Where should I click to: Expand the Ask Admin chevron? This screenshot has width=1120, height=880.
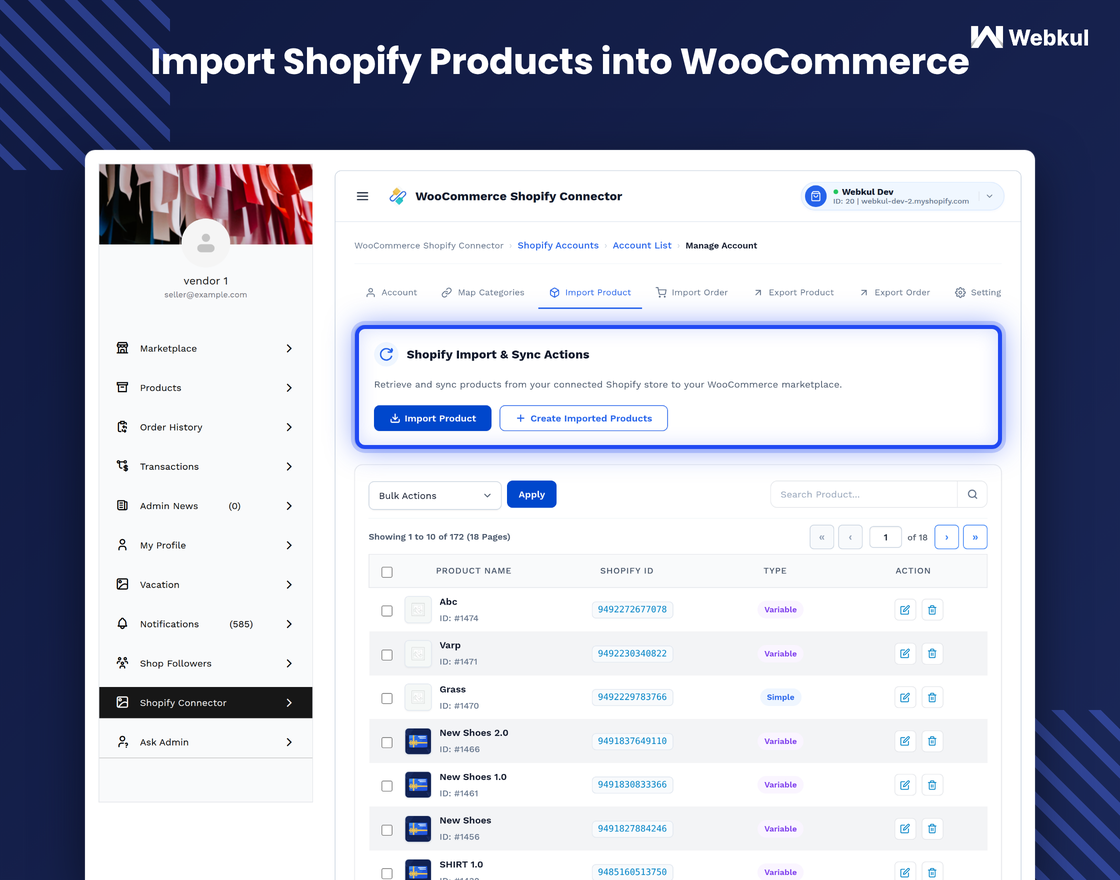289,742
